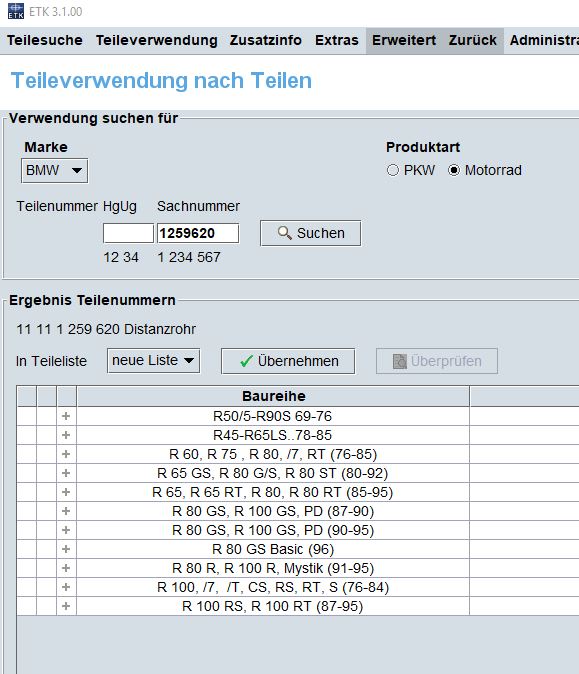Select text R 100 RS, R 100 RT (87-95)

click(273, 606)
